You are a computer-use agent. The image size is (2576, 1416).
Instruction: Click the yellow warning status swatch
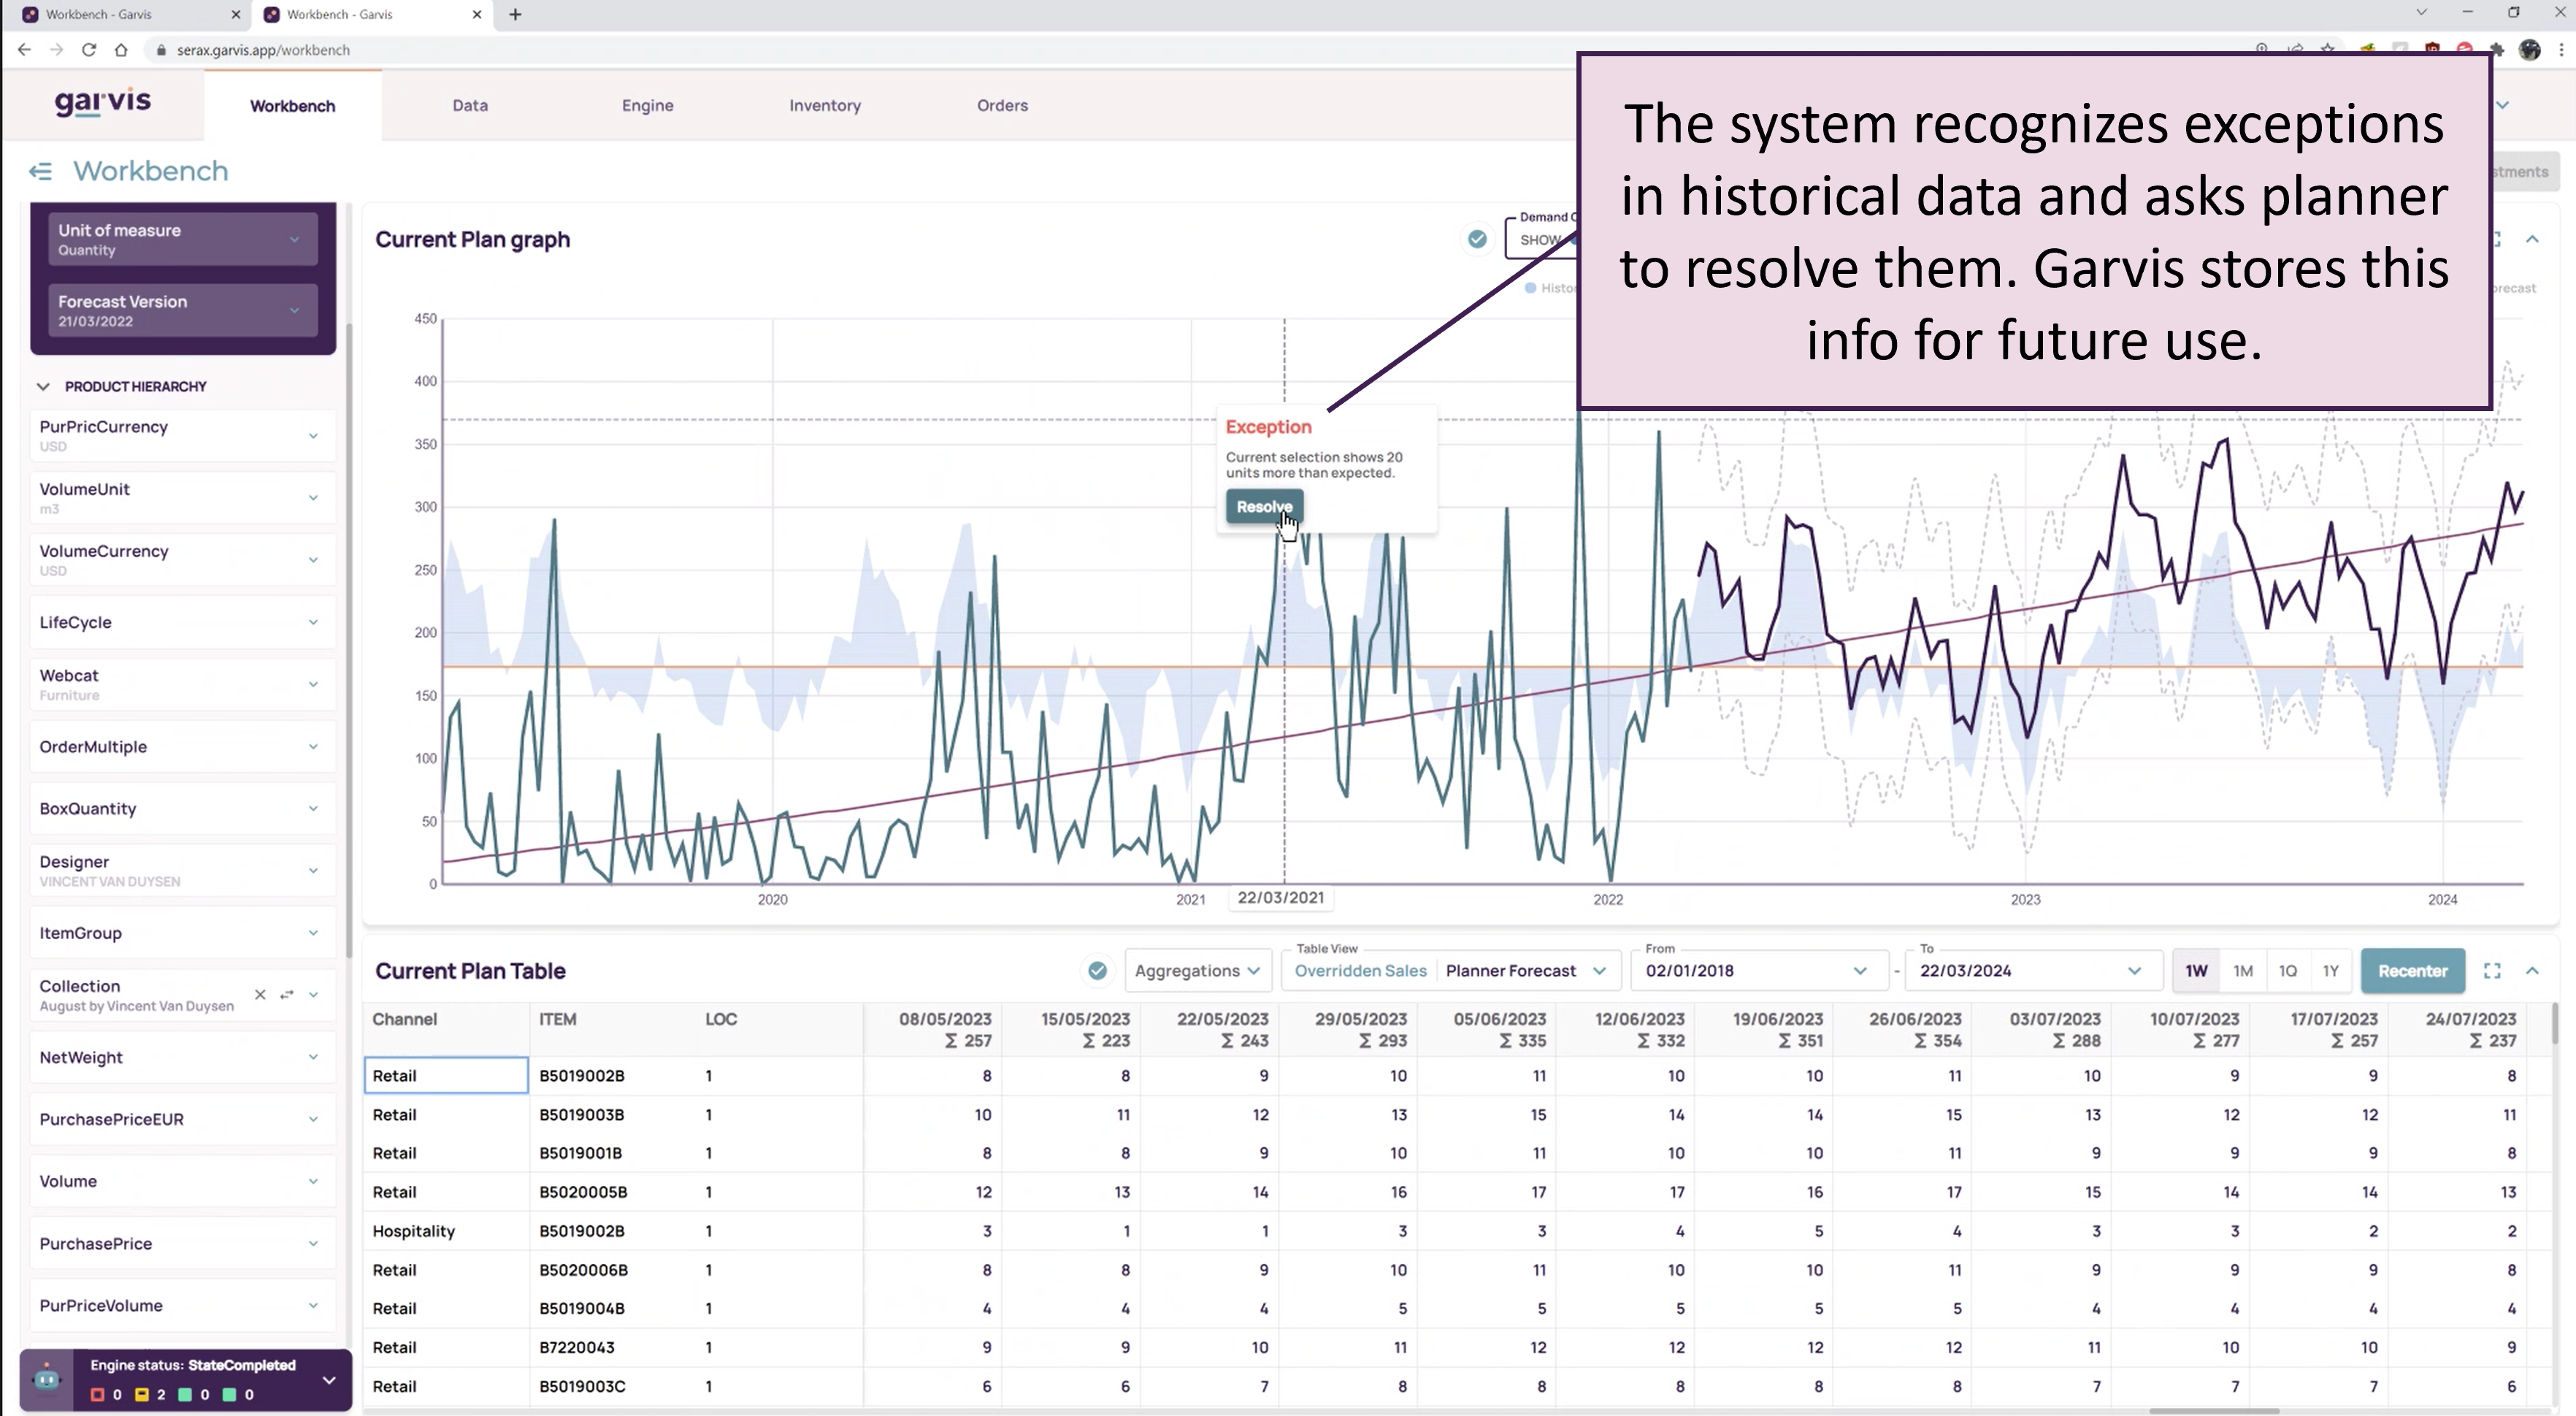pos(141,1394)
